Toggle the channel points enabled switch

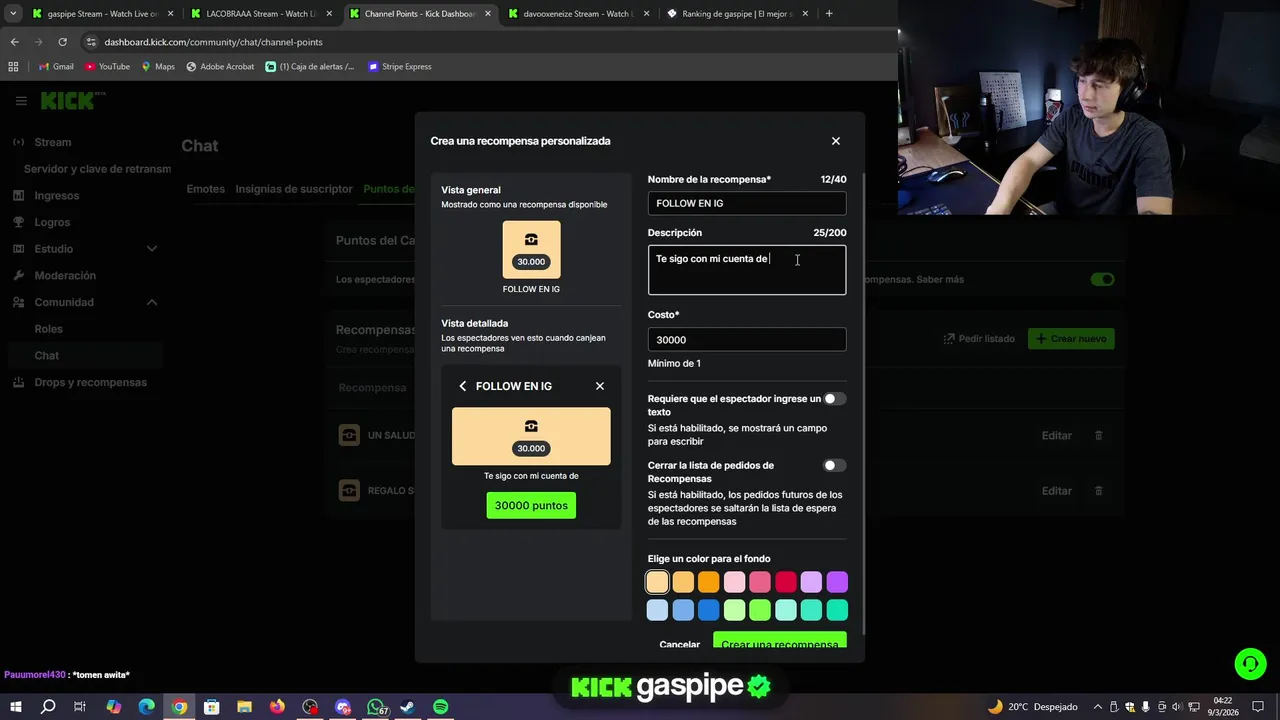1102,280
